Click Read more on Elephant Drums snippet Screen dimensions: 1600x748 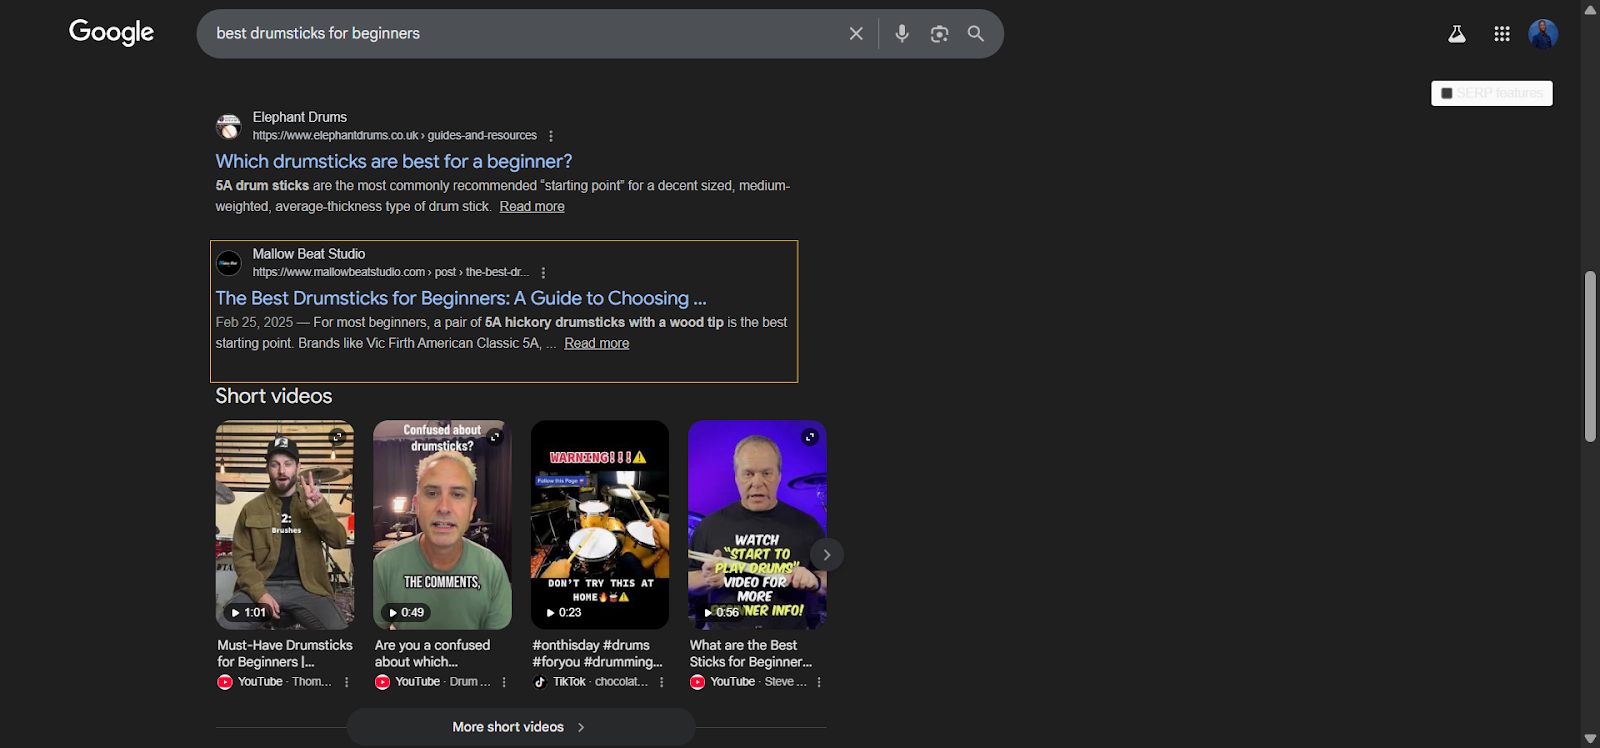[x=532, y=207]
